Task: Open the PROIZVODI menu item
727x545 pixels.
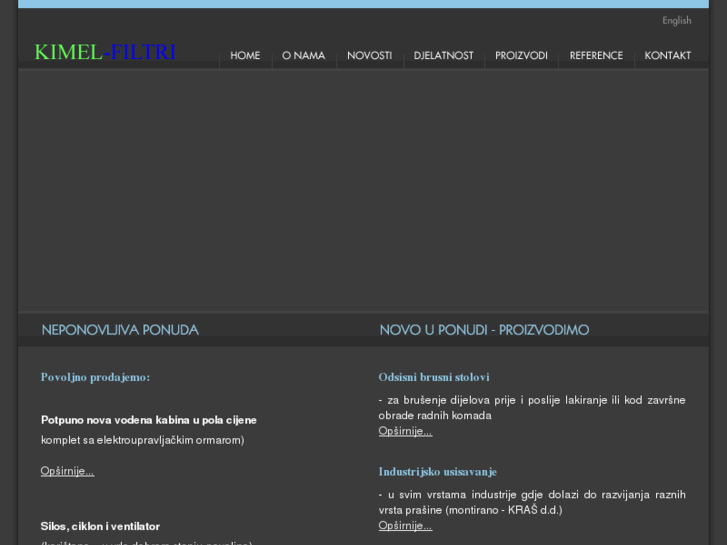Action: point(521,56)
